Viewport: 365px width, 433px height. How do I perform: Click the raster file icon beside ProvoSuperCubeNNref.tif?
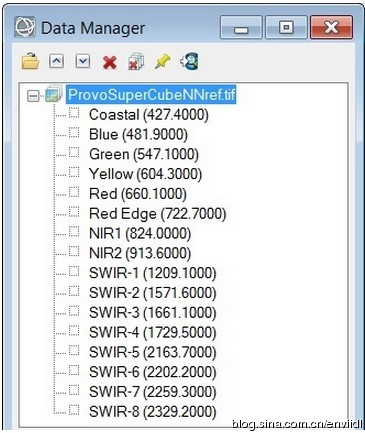[54, 94]
